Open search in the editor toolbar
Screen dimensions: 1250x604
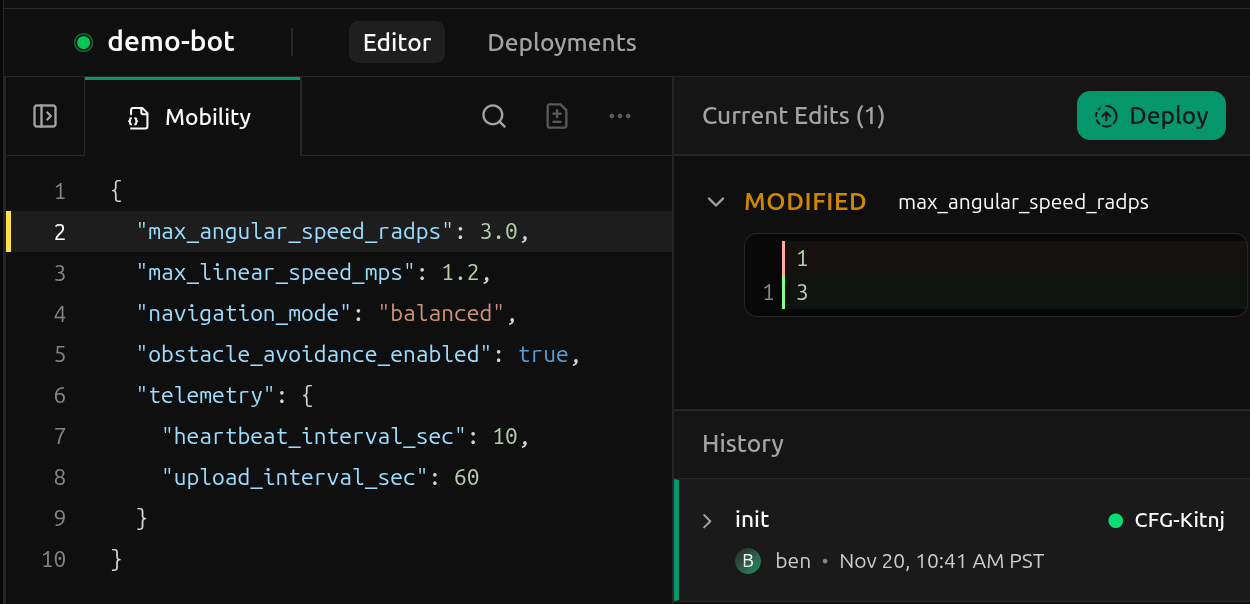(494, 117)
